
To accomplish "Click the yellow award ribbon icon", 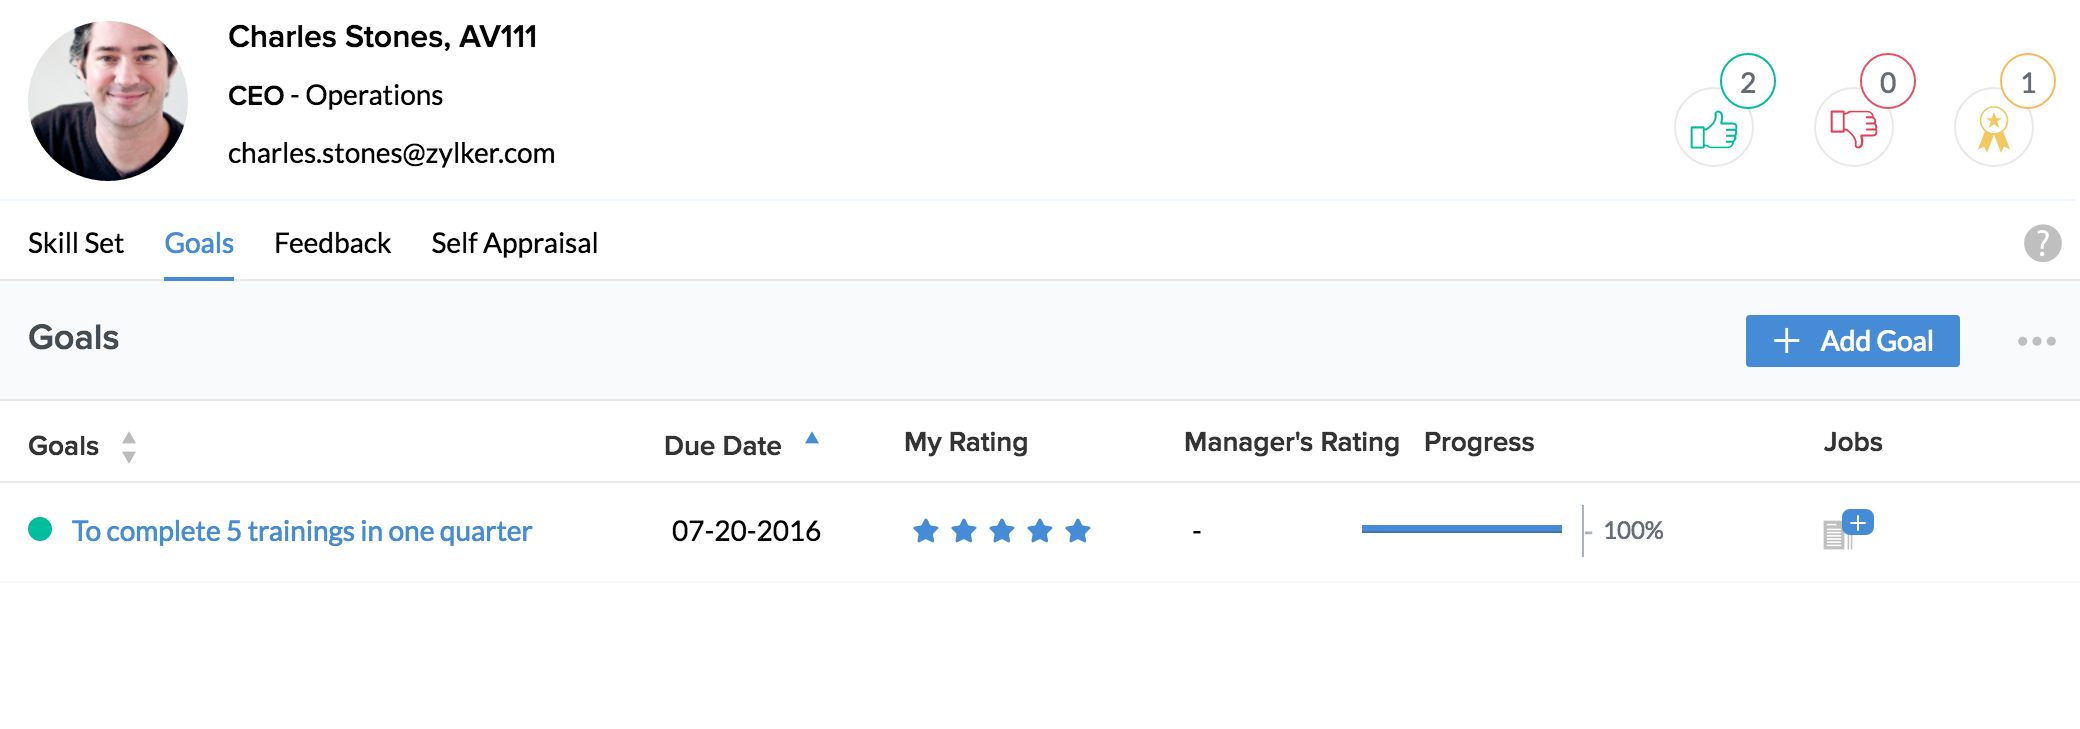I will coord(1993,130).
